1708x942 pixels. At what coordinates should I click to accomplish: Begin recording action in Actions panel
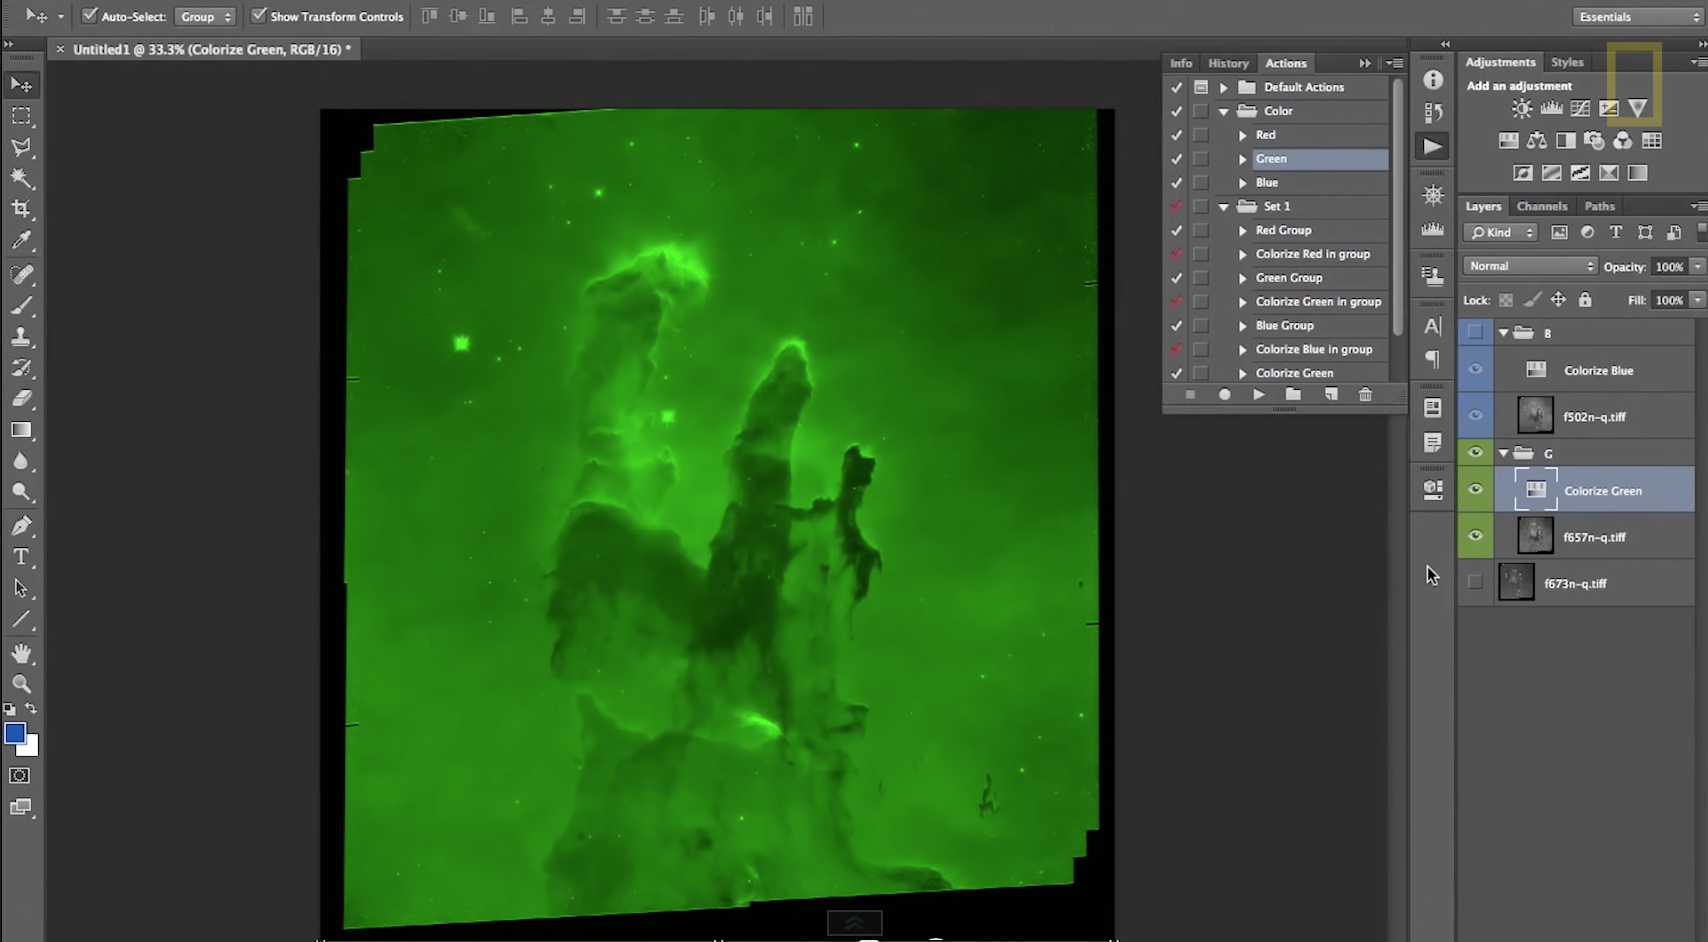coord(1224,395)
